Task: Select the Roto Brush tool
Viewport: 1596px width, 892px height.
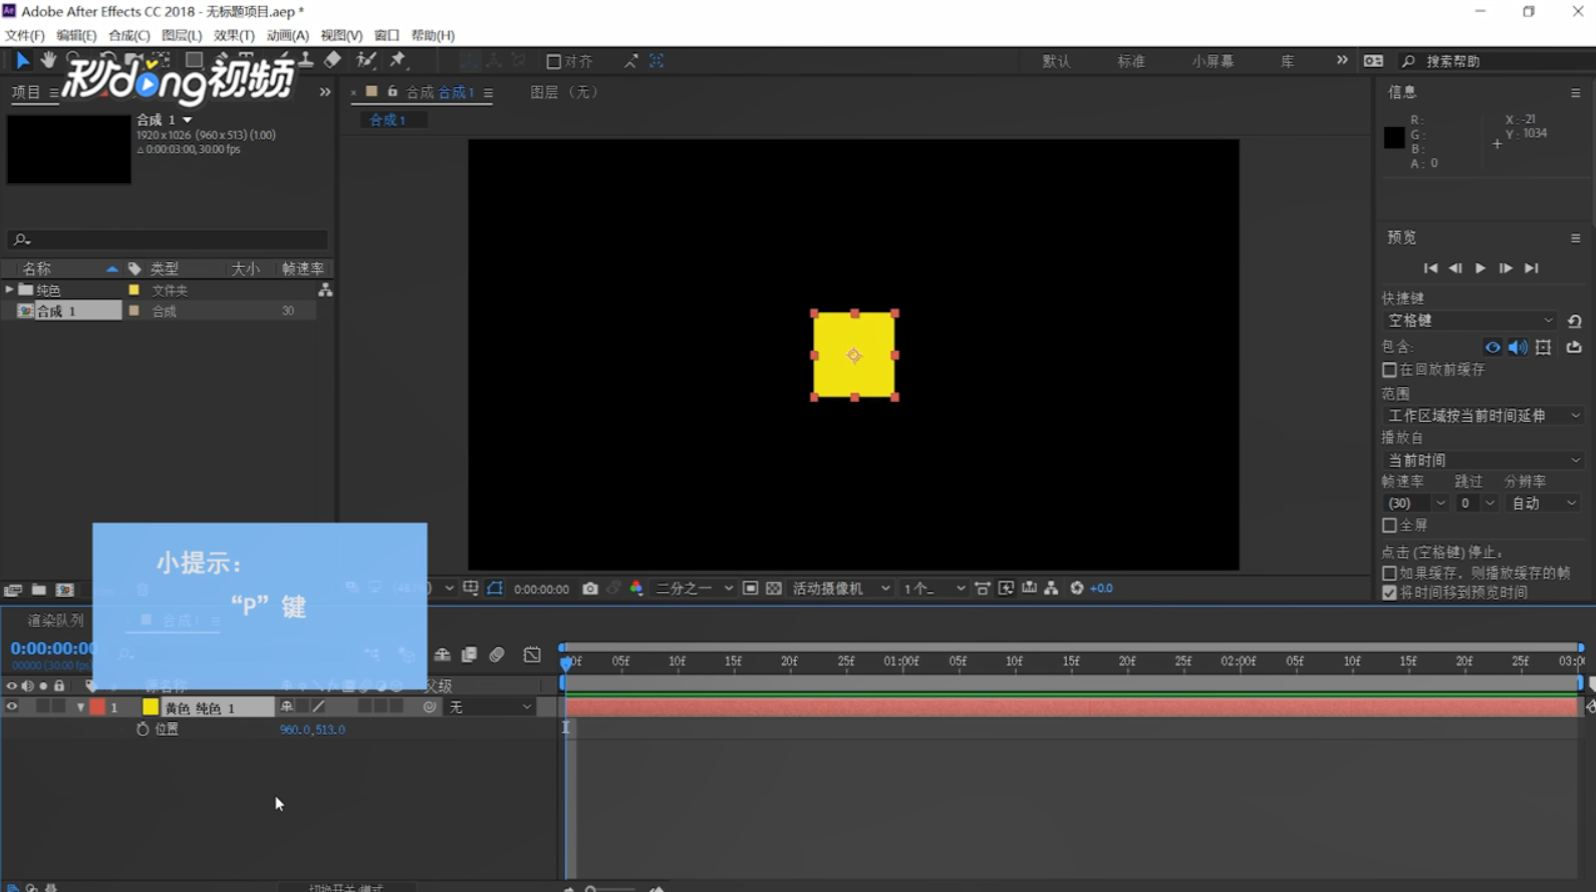Action: point(366,60)
